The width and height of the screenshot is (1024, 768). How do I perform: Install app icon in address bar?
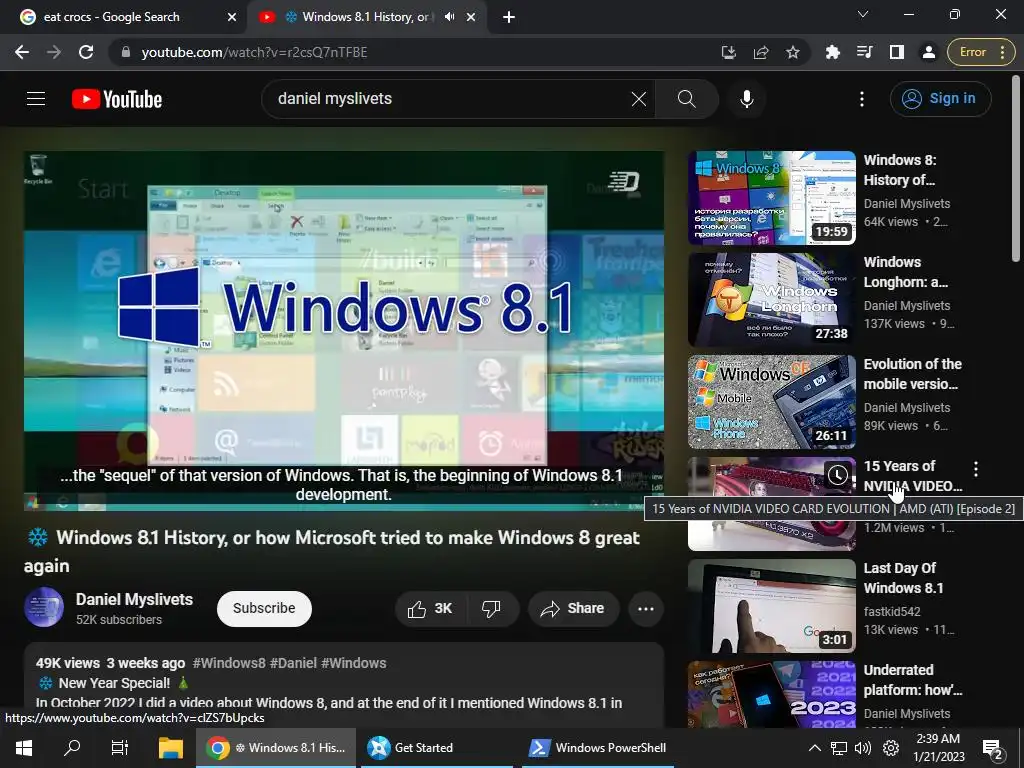pos(729,52)
